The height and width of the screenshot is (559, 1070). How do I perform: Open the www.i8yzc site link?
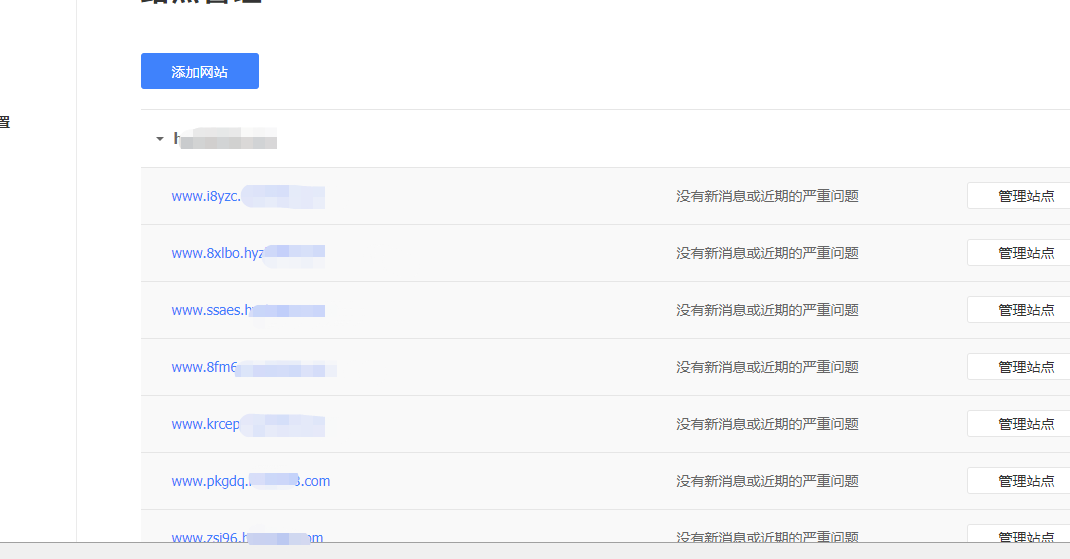247,196
